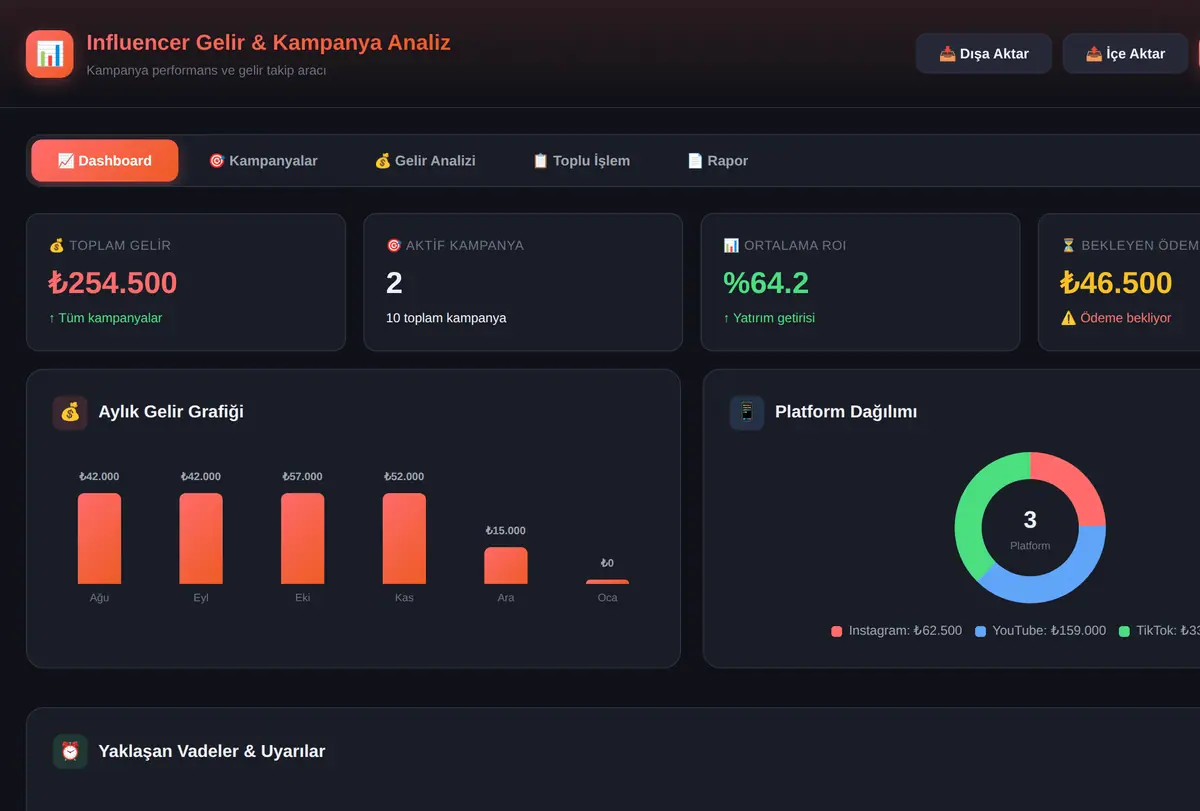This screenshot has height=811, width=1200.
Task: Click the Oca bar showing ₺0
Action: (x=607, y=582)
